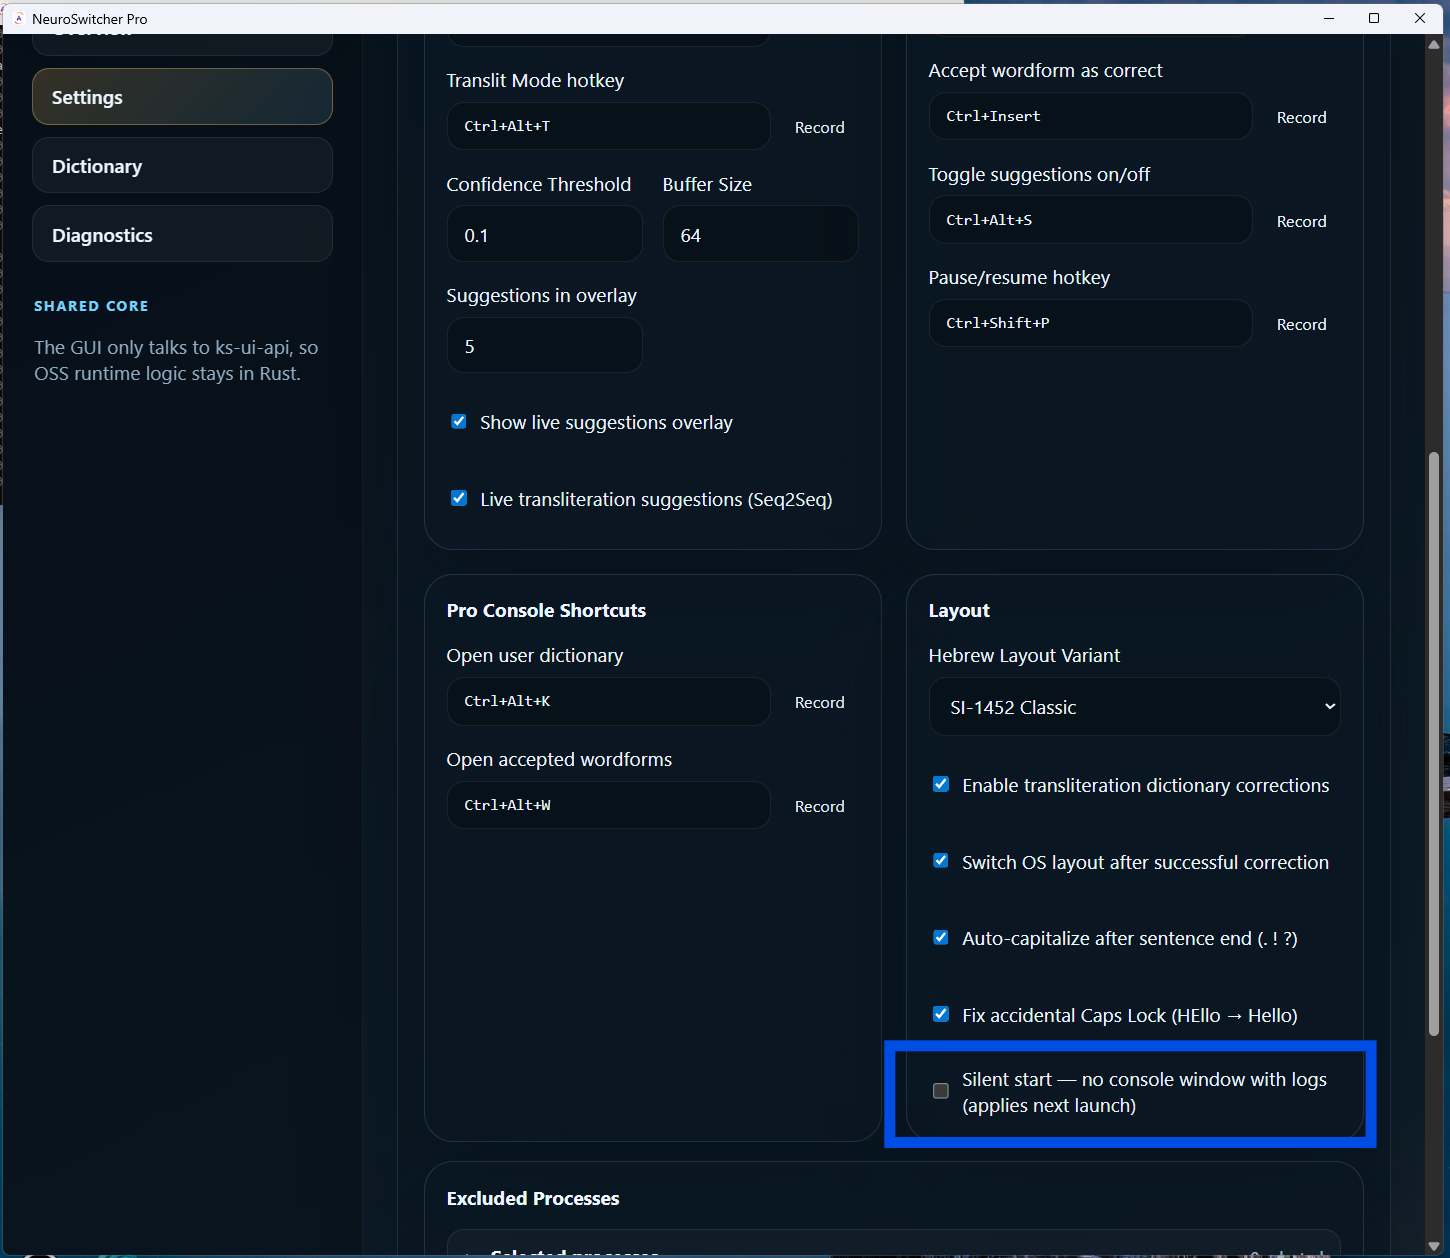Click Record for Open user dictionary
1450x1258 pixels.
(819, 702)
